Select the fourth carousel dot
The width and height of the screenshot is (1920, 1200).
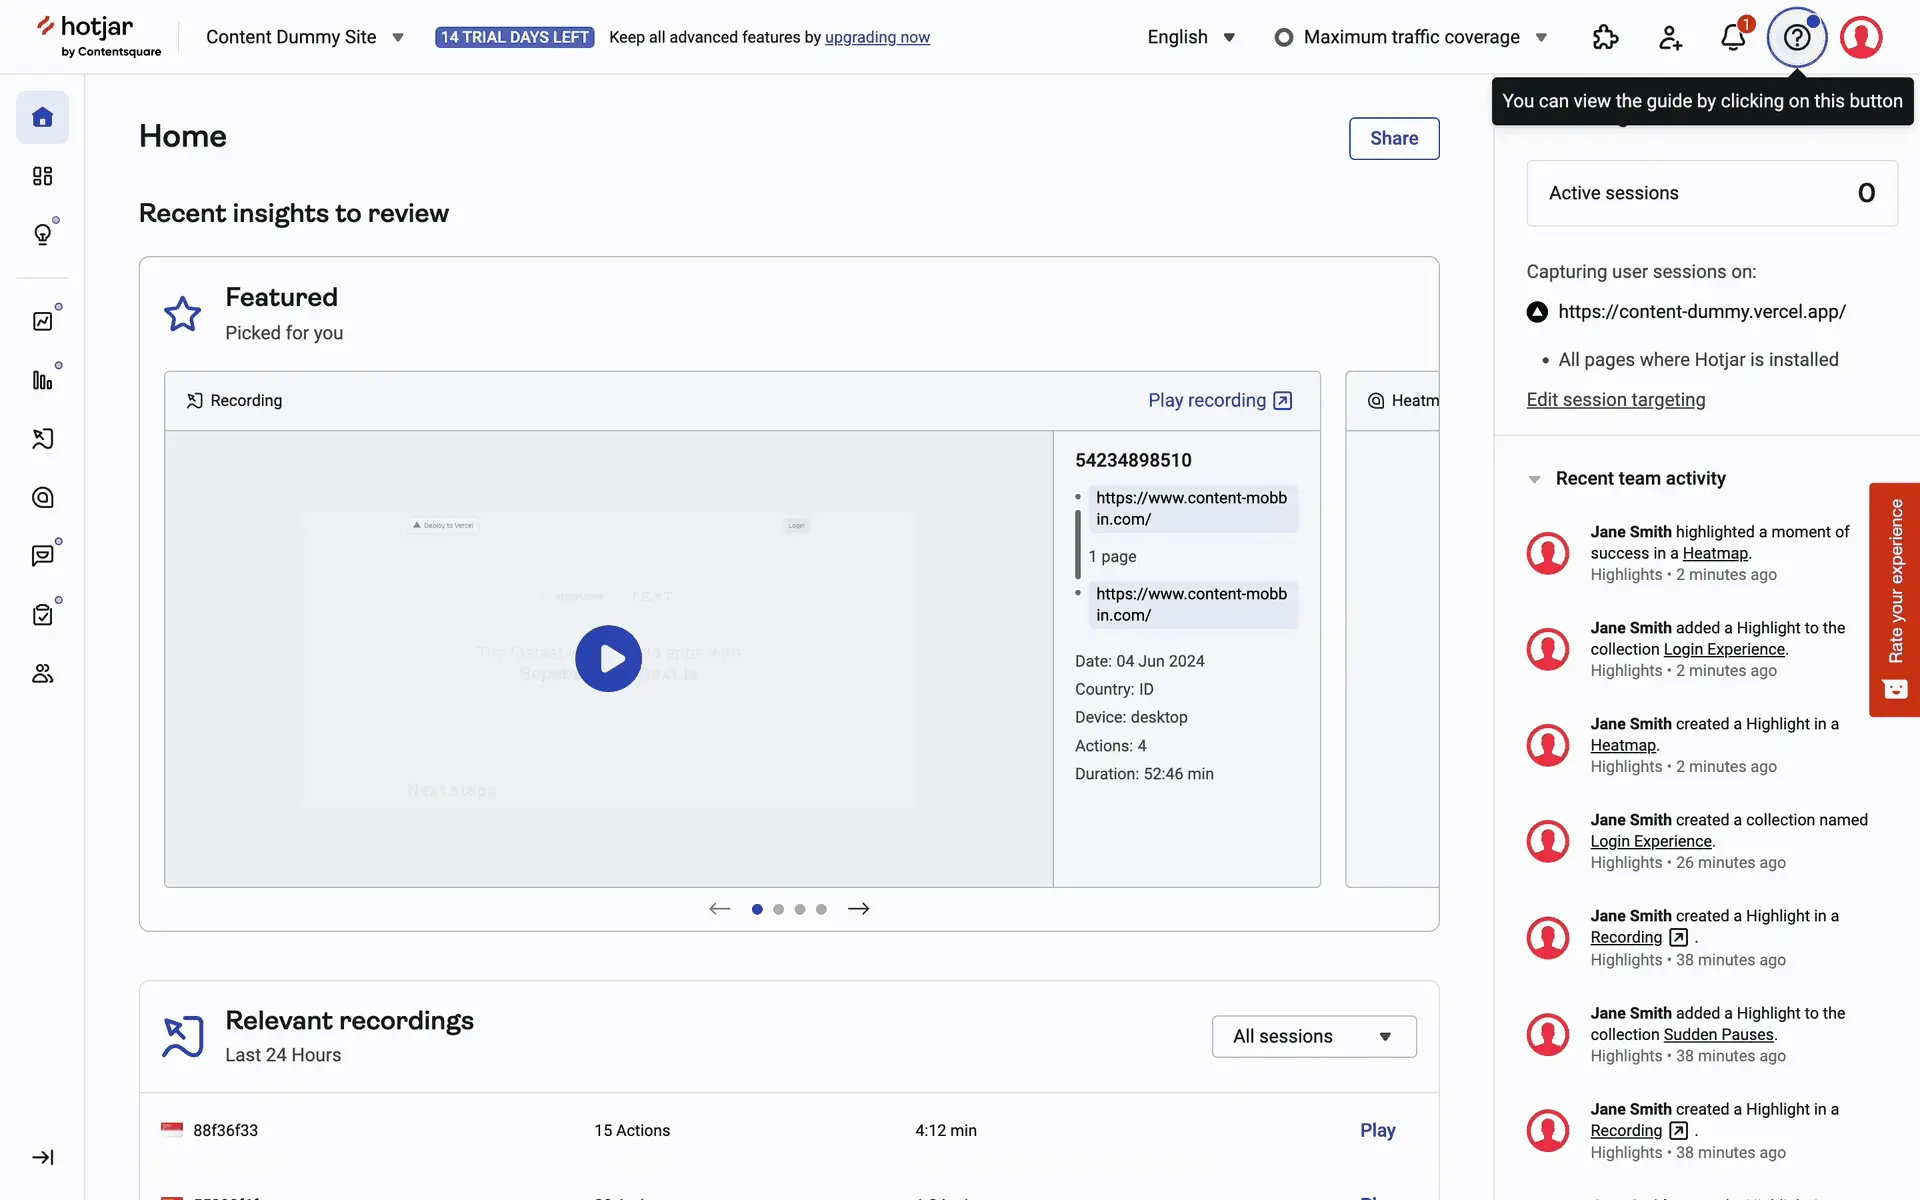(821, 909)
